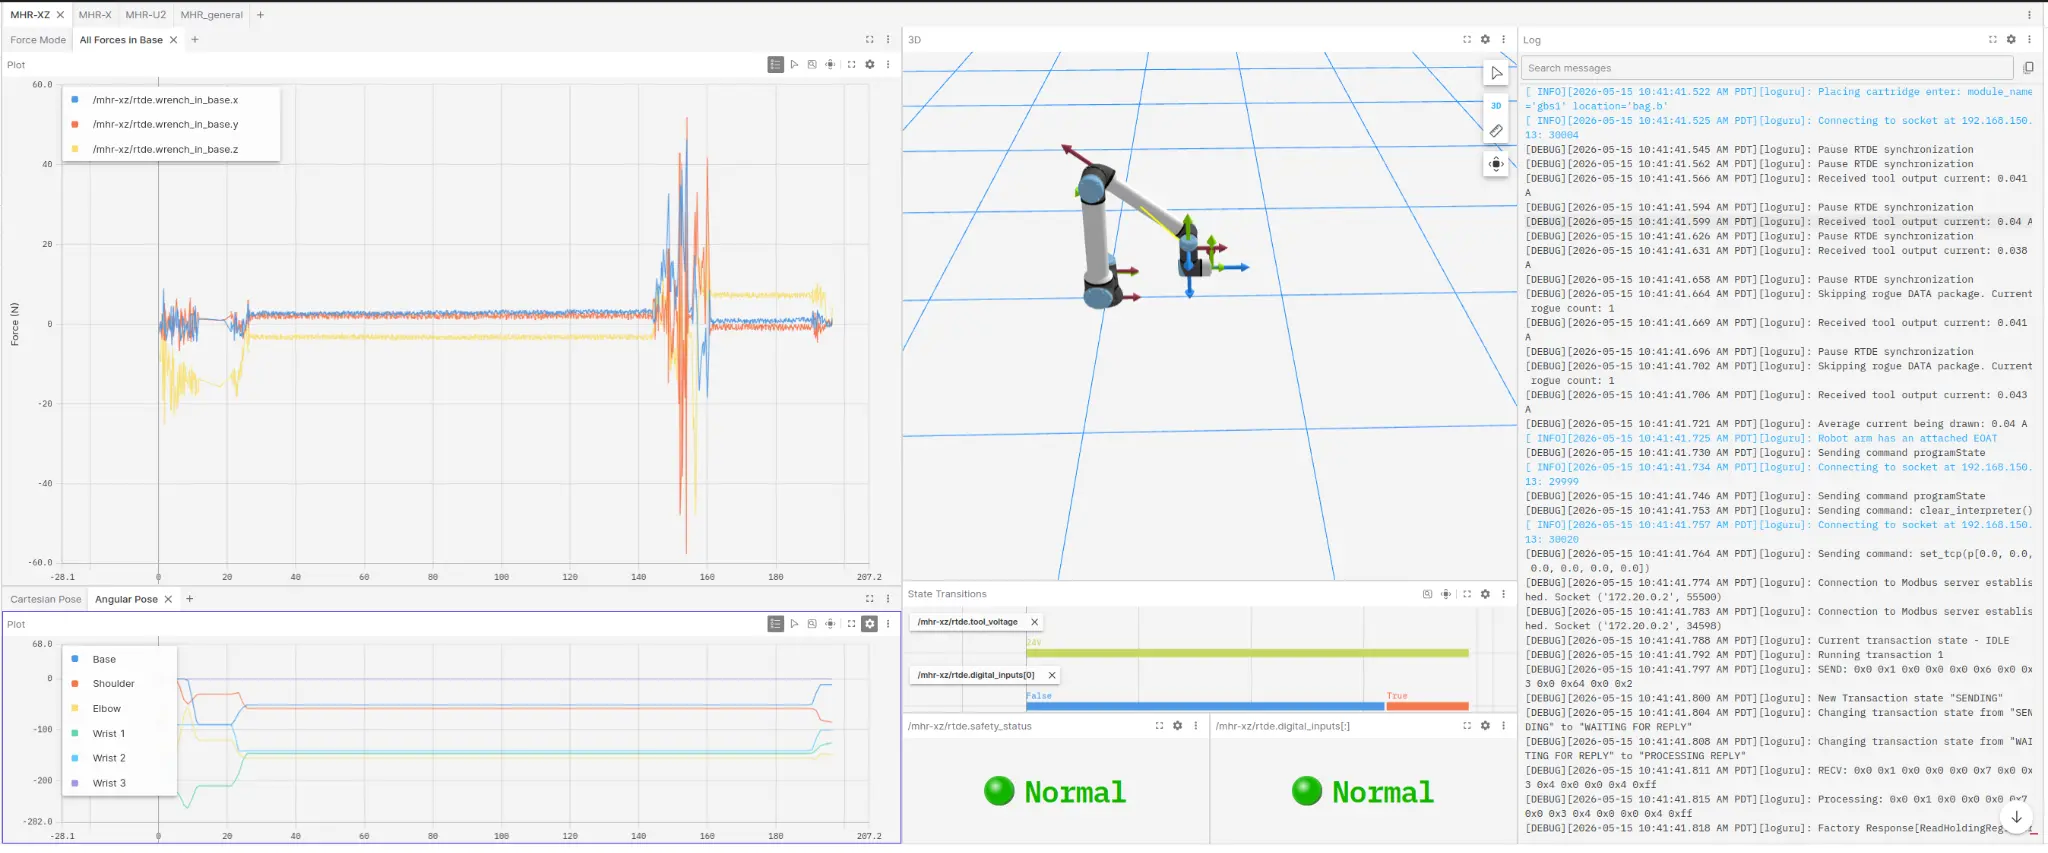Fullscreen the 3D panel
Image resolution: width=2048 pixels, height=853 pixels.
coord(1467,40)
